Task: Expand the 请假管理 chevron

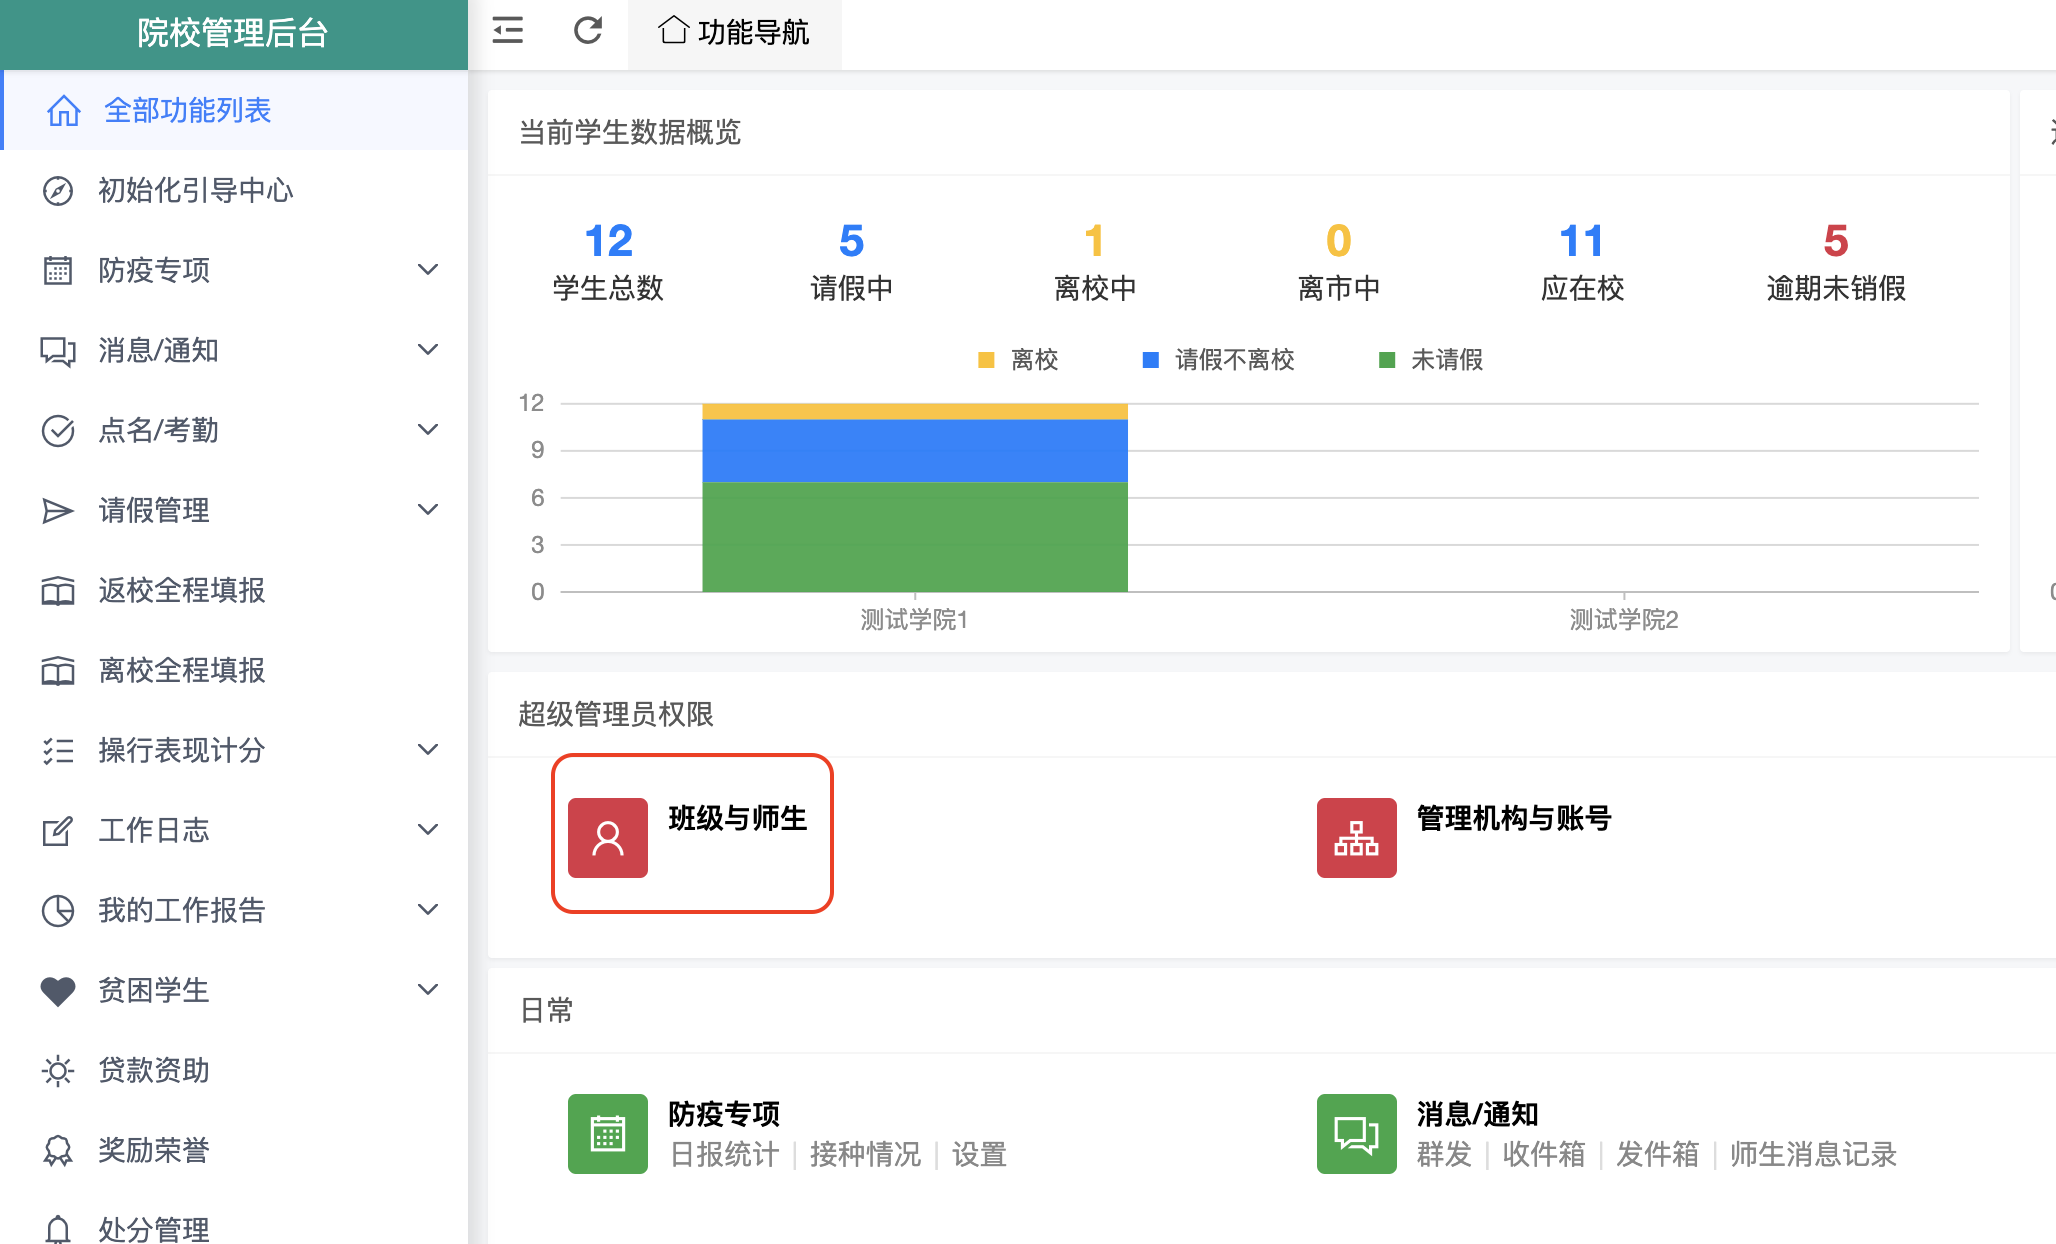Action: click(x=428, y=510)
